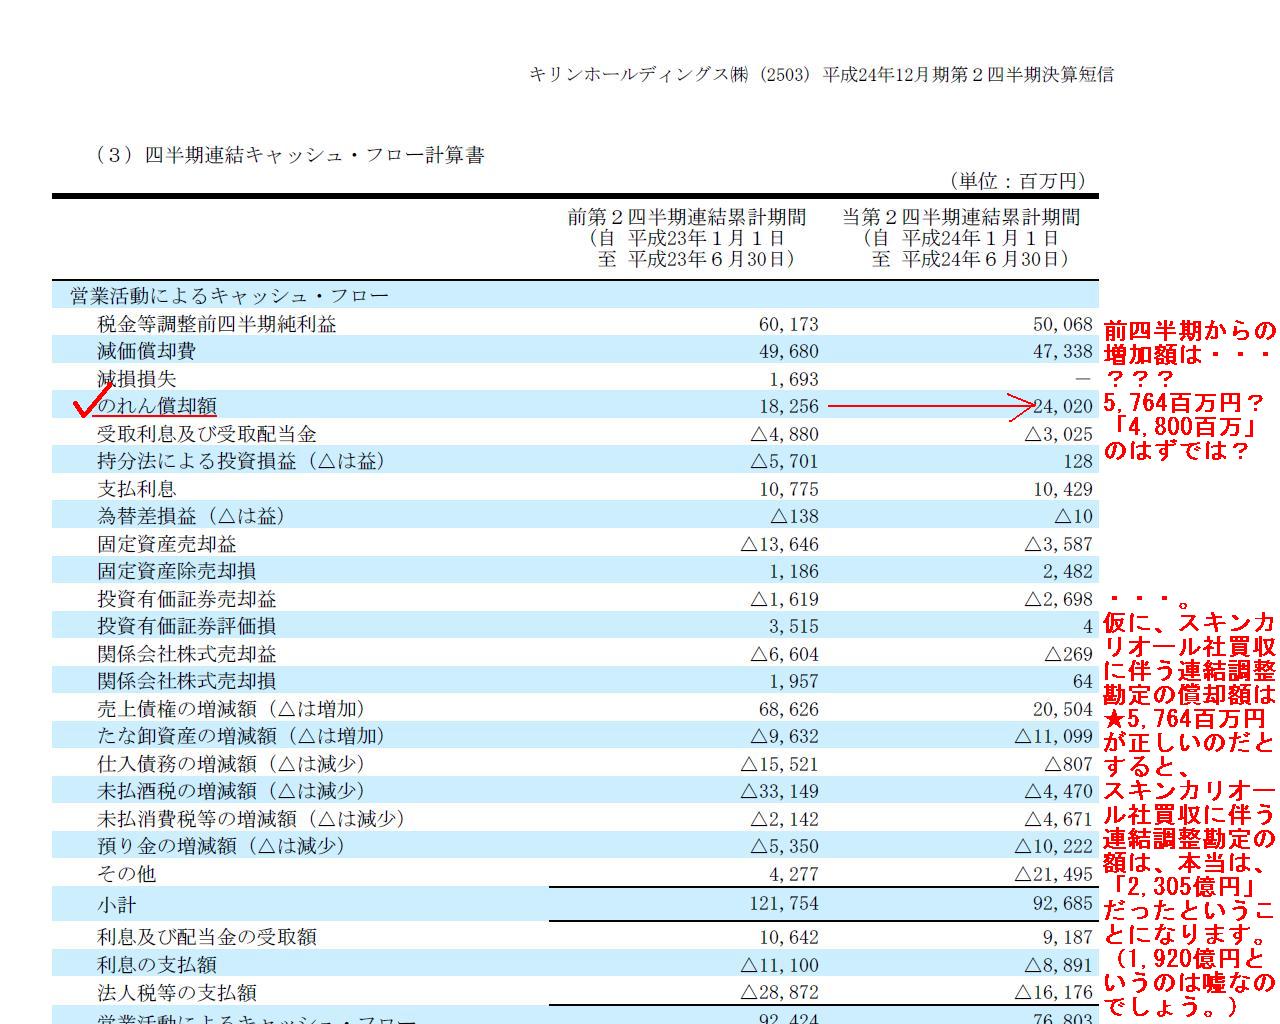Click the row label 関係会社株式売却益
1280x1024 pixels.
pyautogui.click(x=187, y=654)
